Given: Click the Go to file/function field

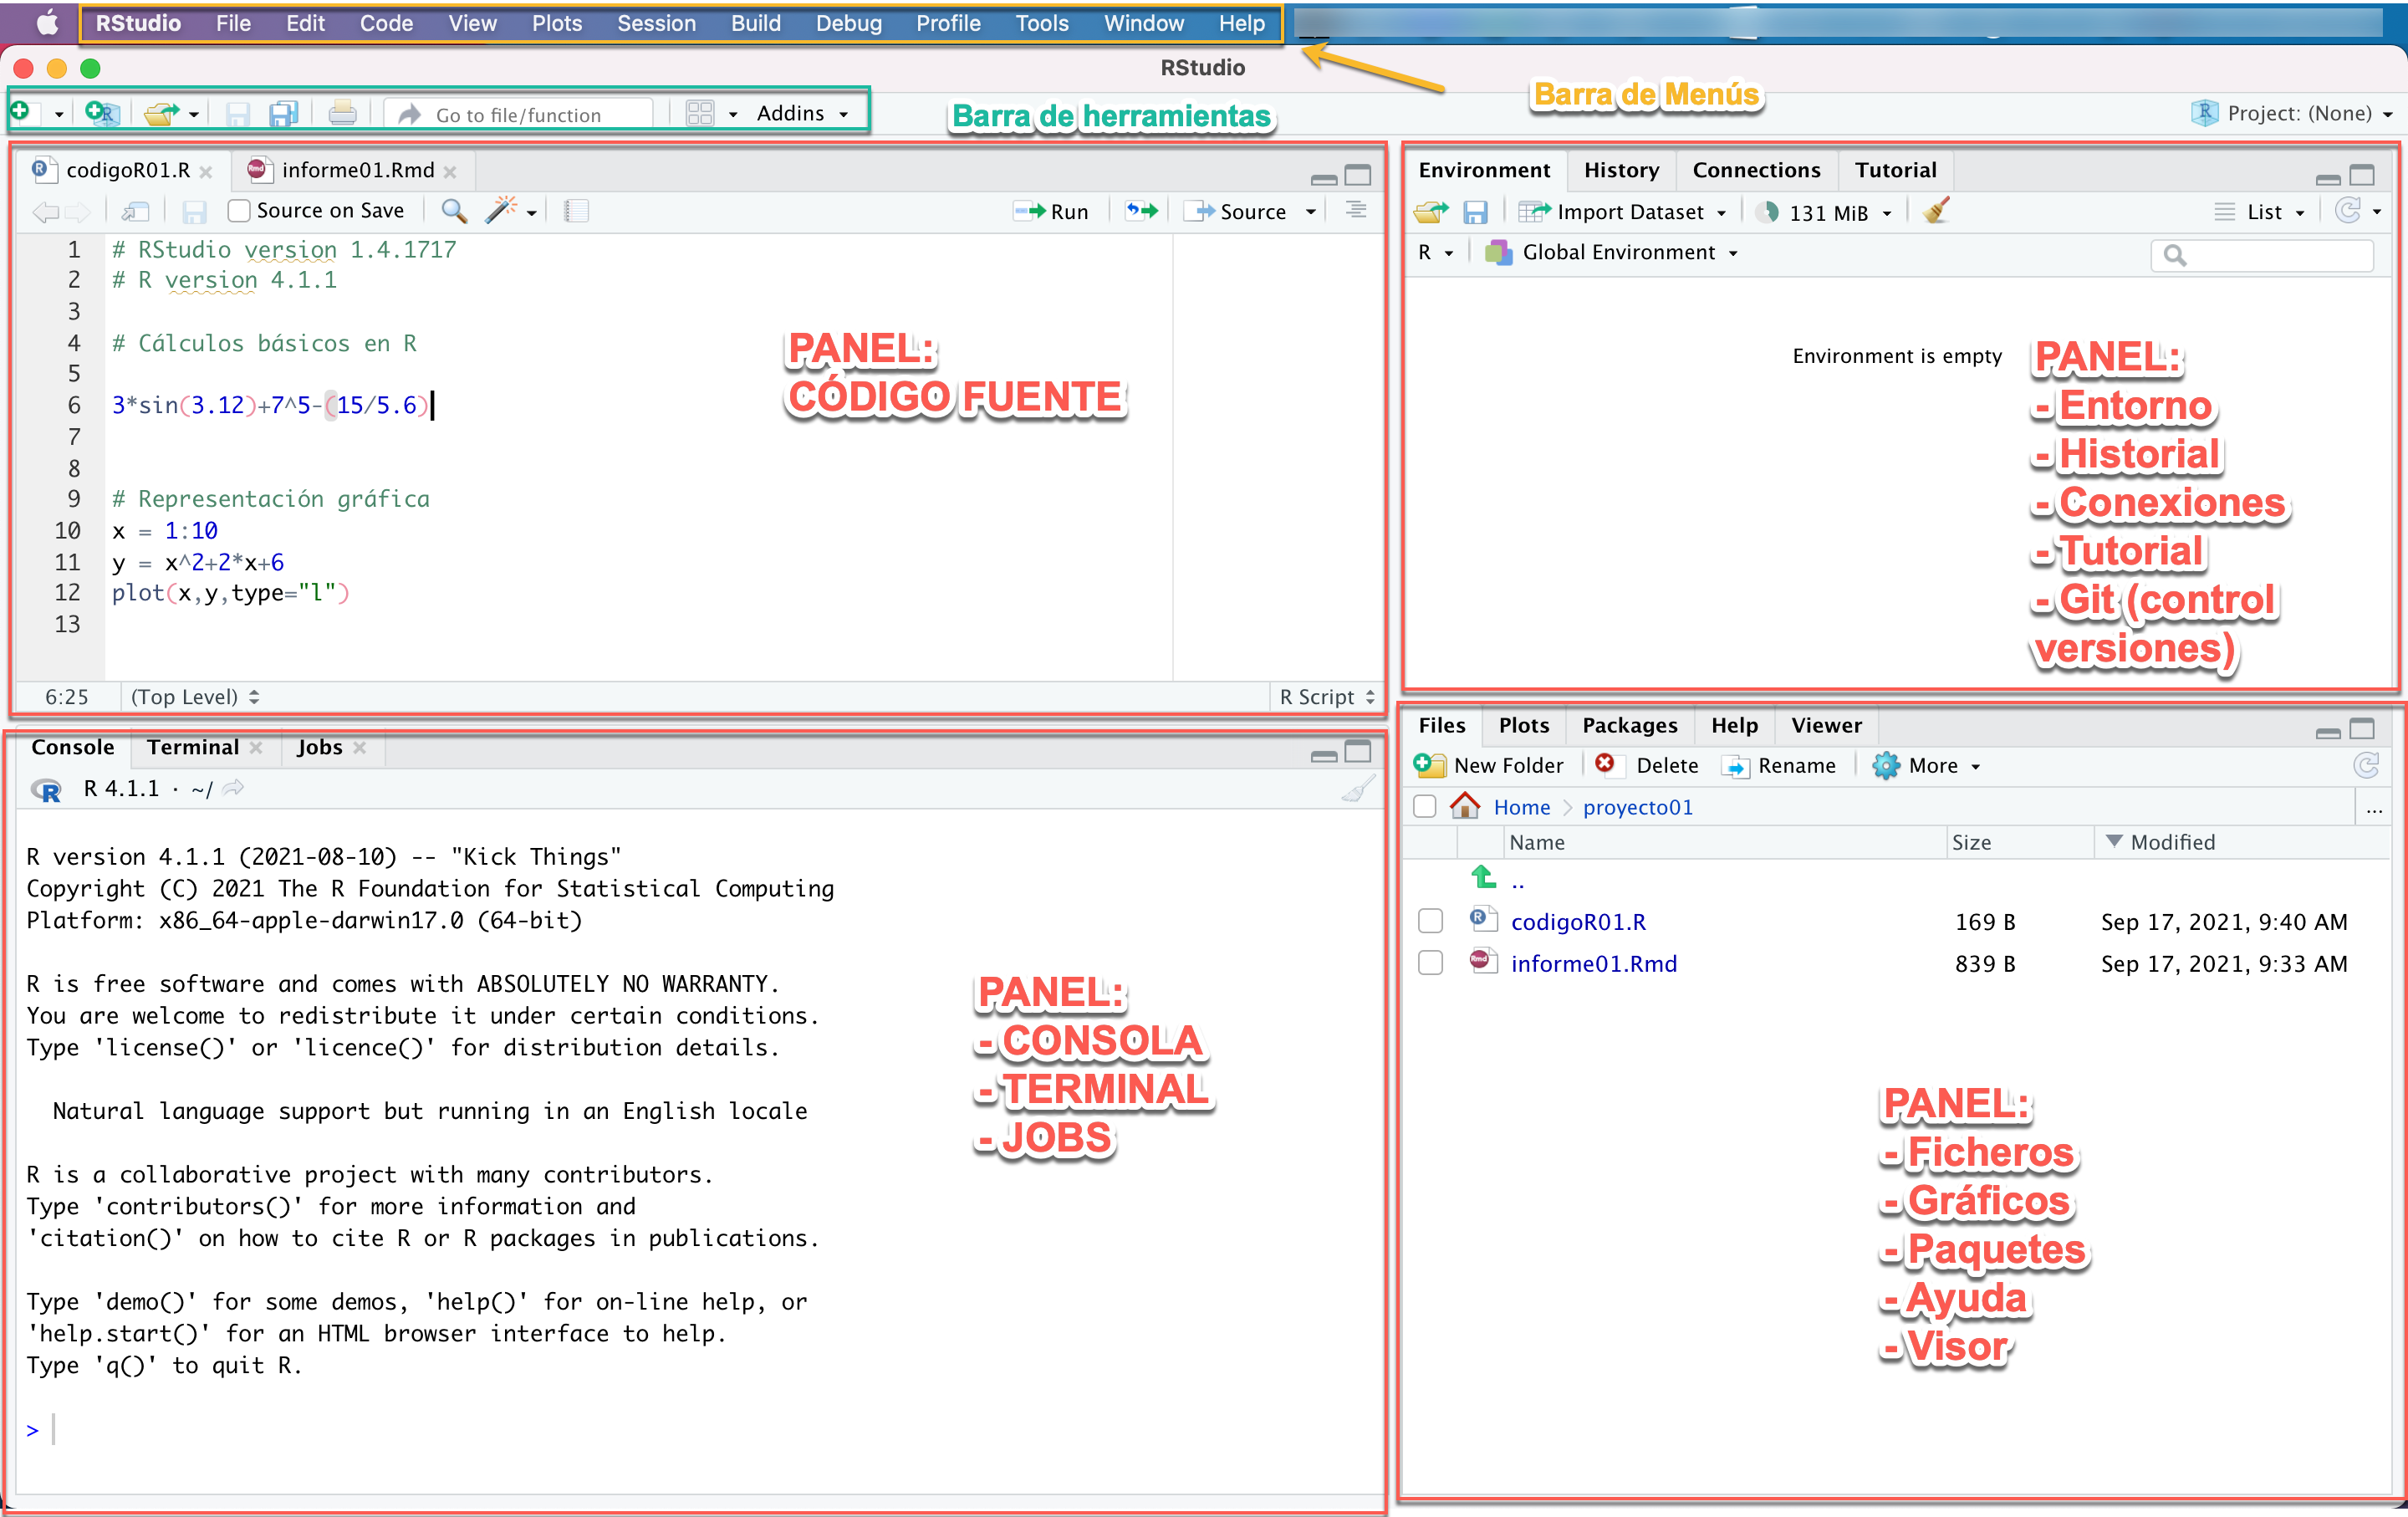Looking at the screenshot, I should click(x=519, y=114).
